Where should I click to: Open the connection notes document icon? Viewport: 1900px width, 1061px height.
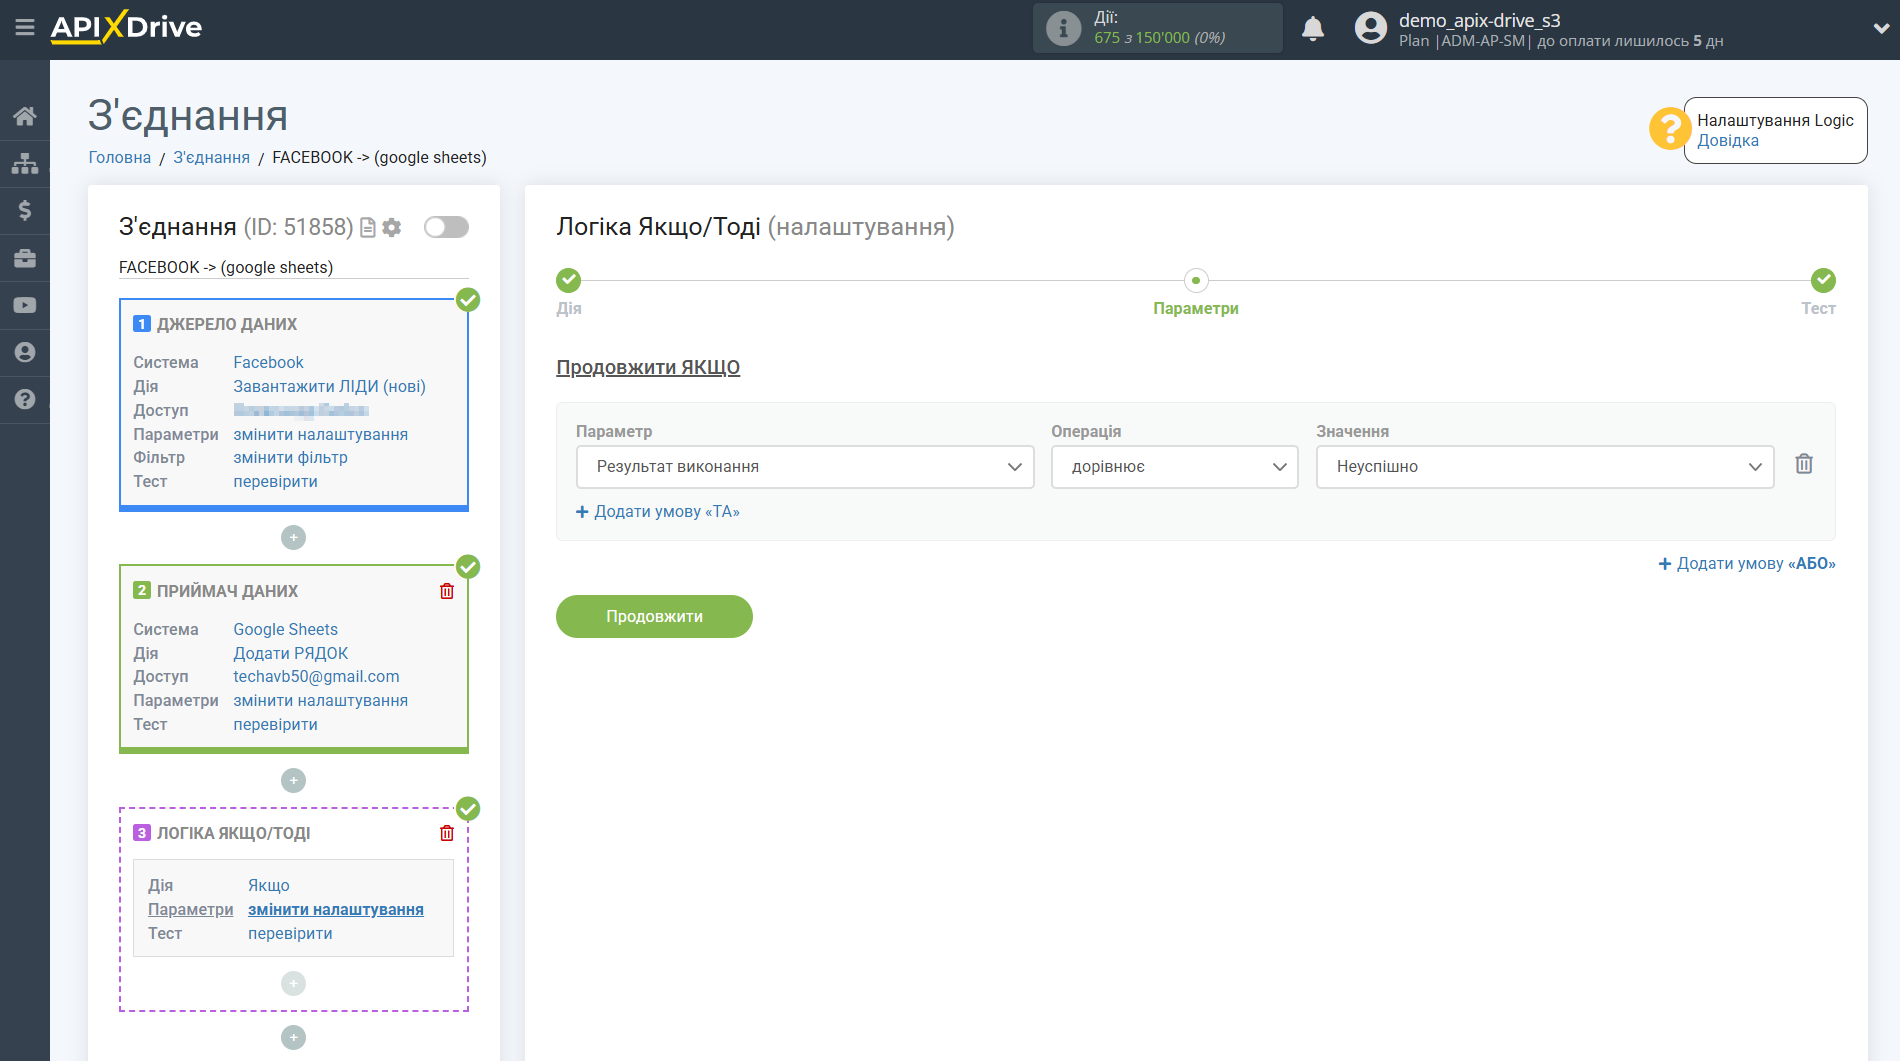[x=368, y=228]
